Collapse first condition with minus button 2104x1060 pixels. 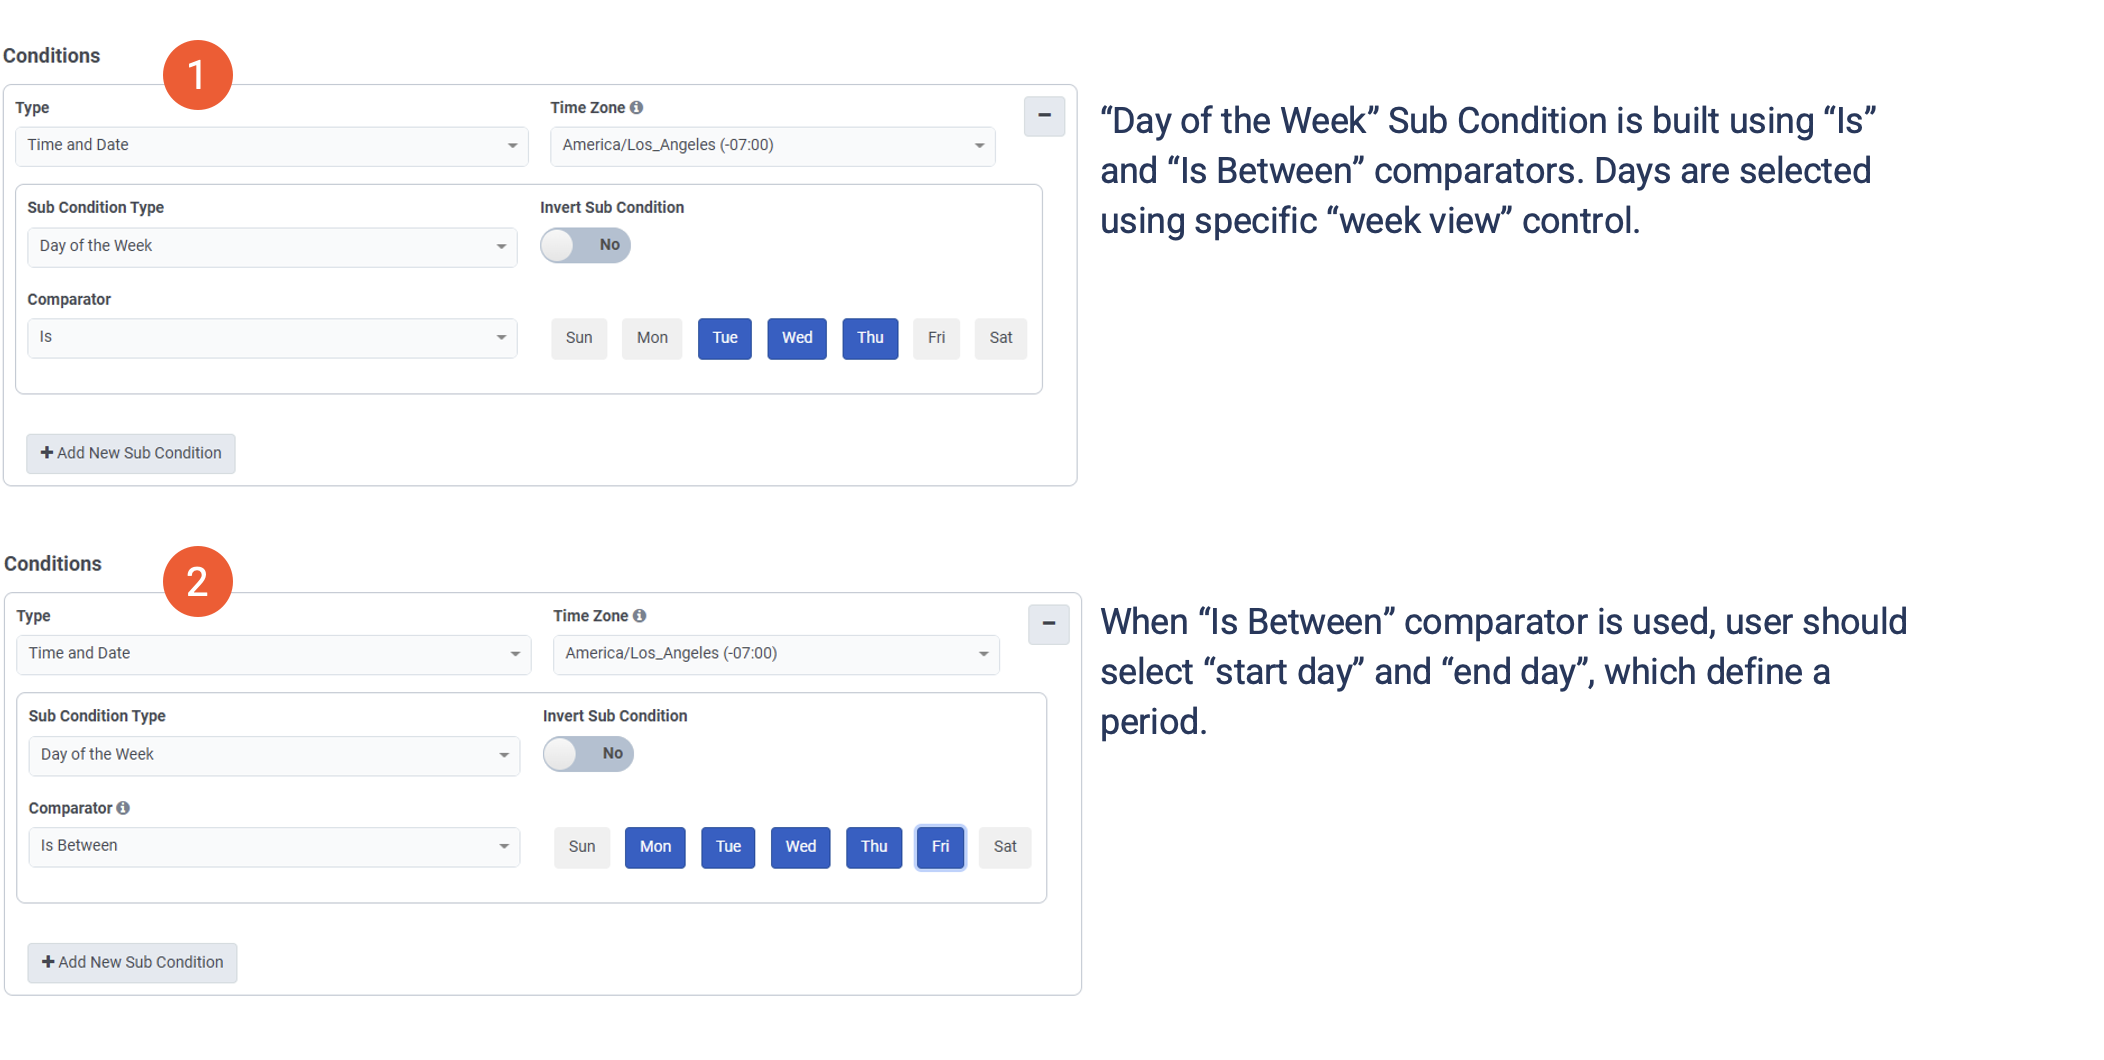[x=1044, y=116]
